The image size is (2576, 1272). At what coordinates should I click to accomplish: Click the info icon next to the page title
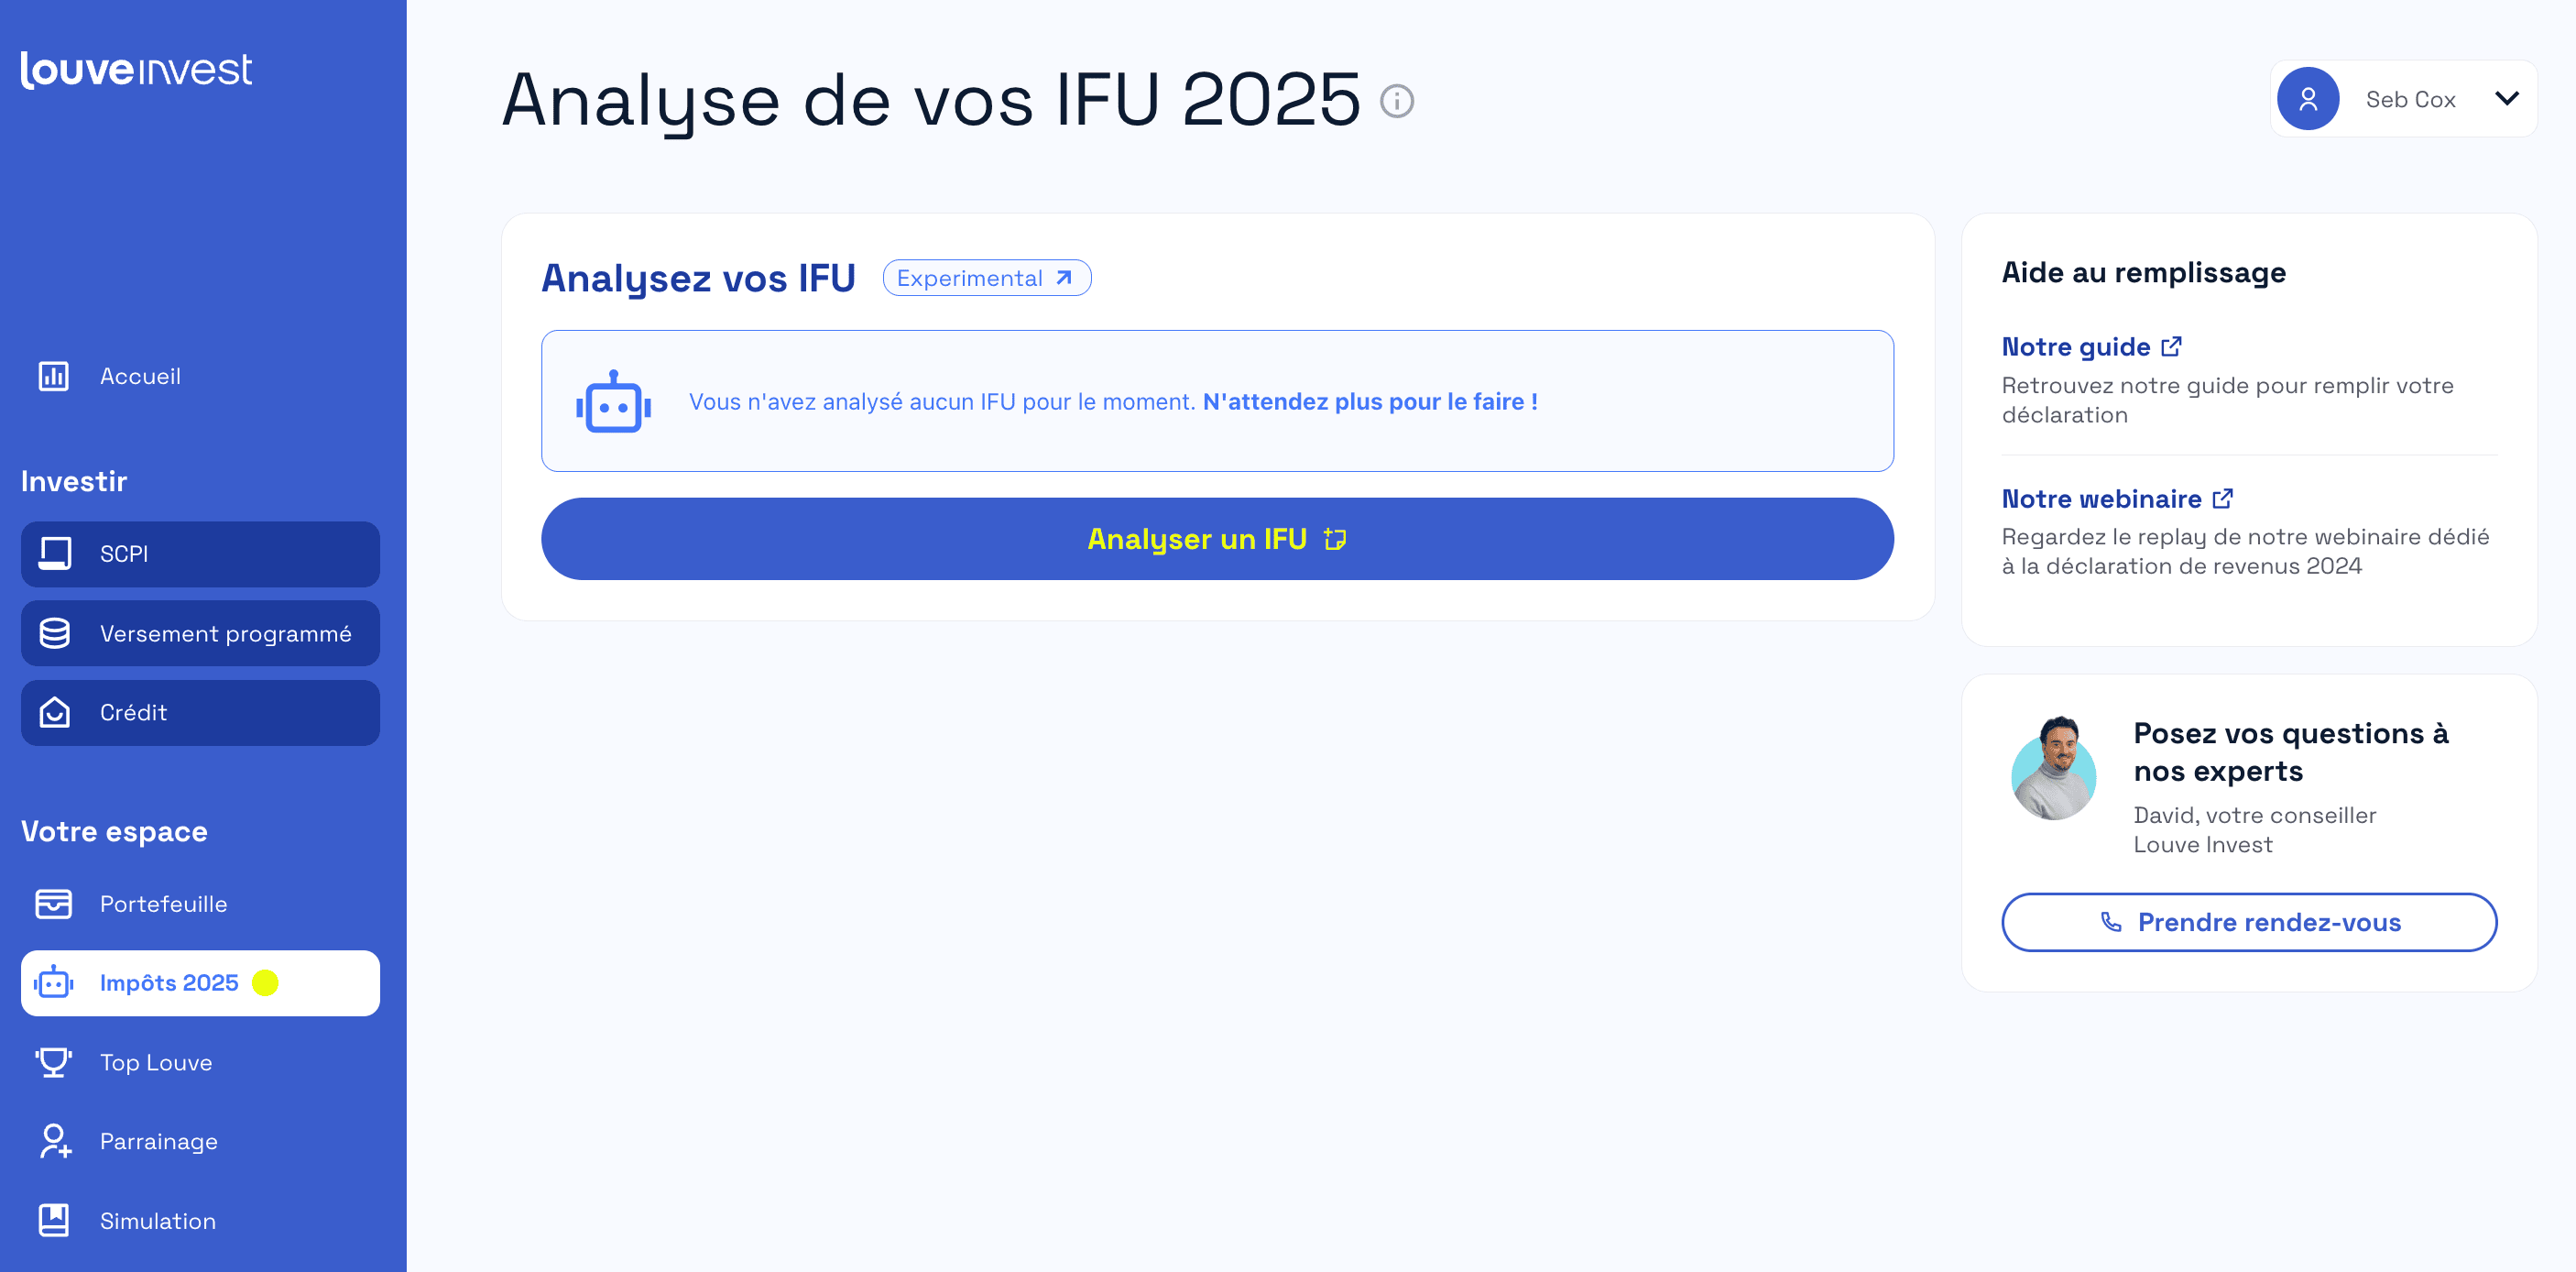click(x=1398, y=100)
